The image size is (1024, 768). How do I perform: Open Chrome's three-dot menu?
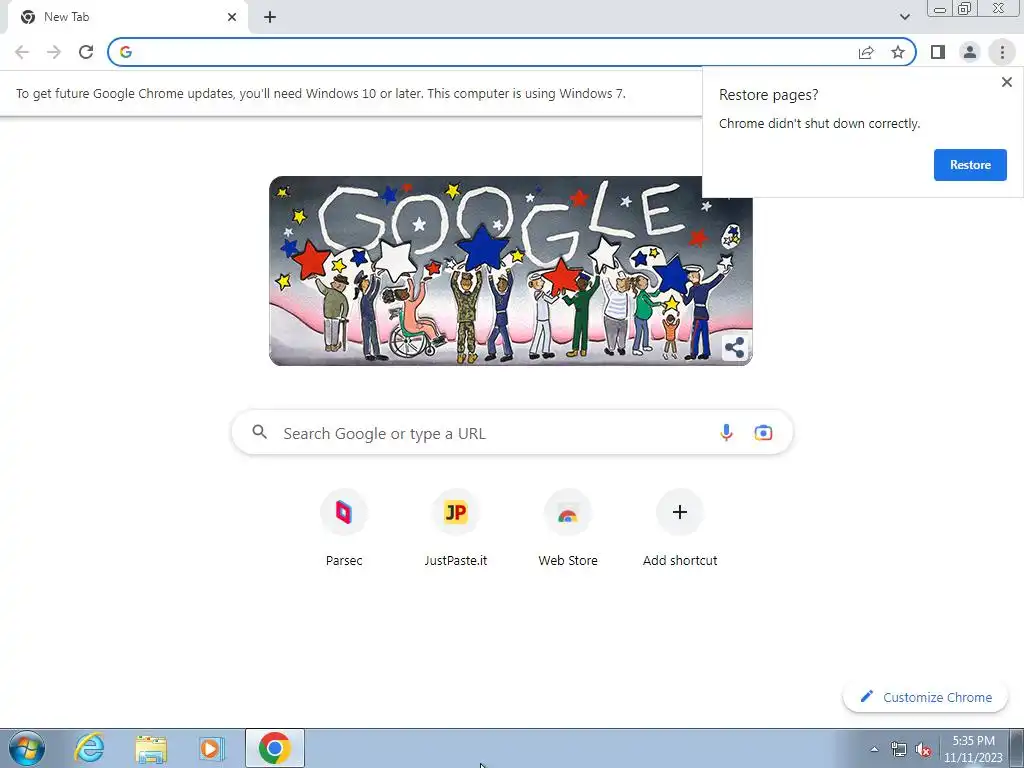pos(1002,52)
